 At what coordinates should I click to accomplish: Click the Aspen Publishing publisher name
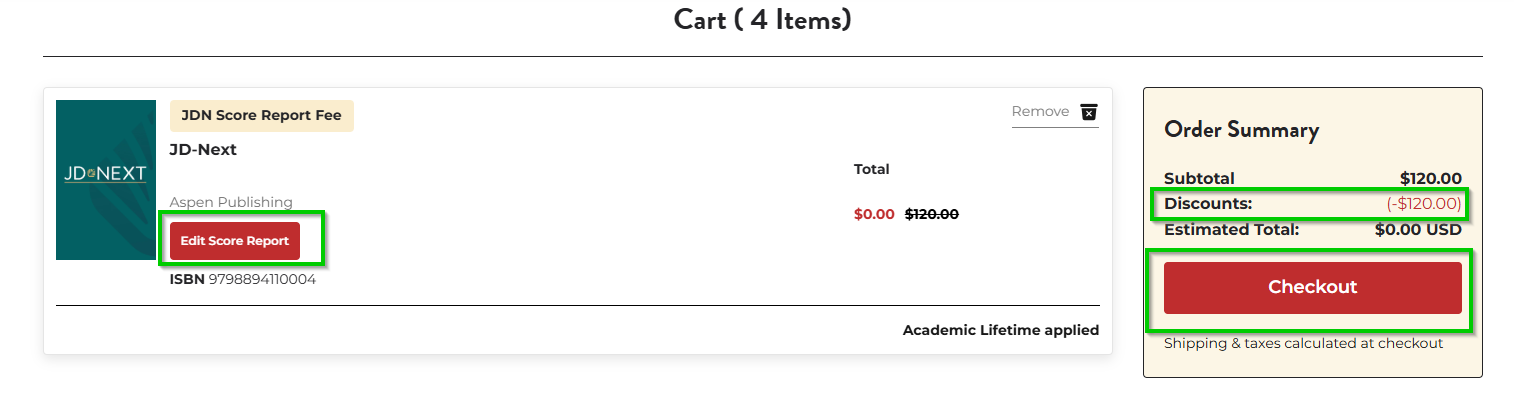(x=231, y=202)
